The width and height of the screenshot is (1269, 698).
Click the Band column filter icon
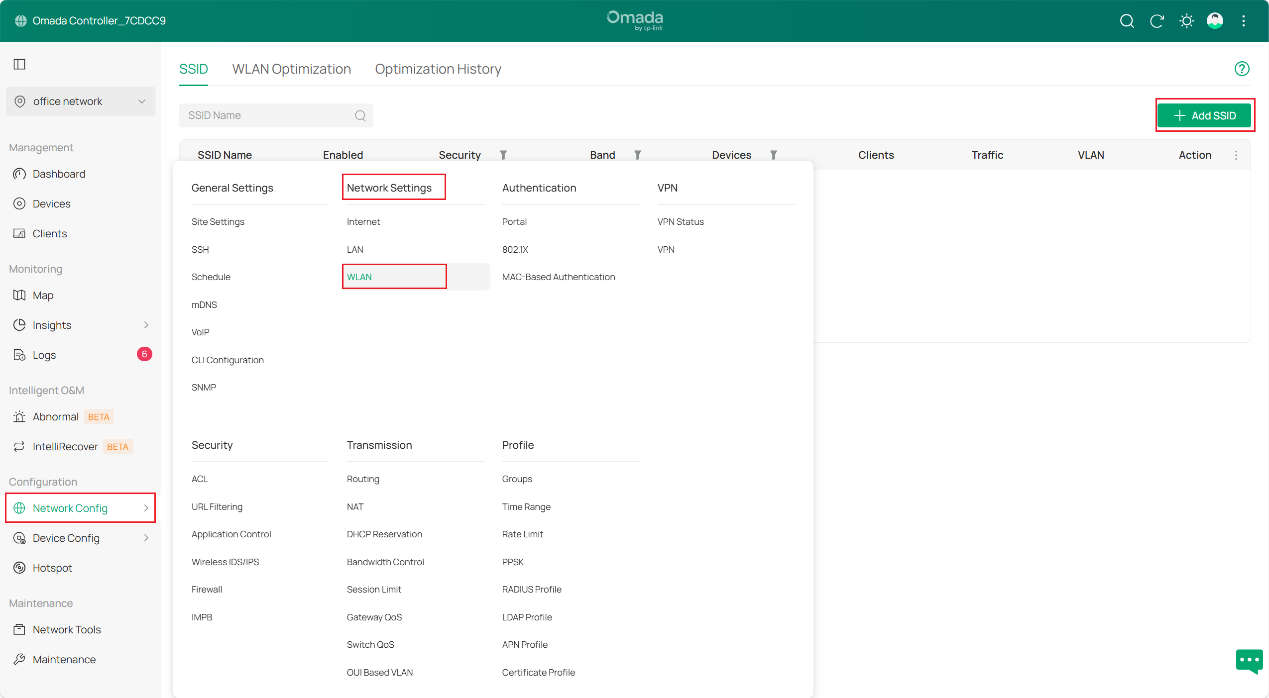(637, 155)
